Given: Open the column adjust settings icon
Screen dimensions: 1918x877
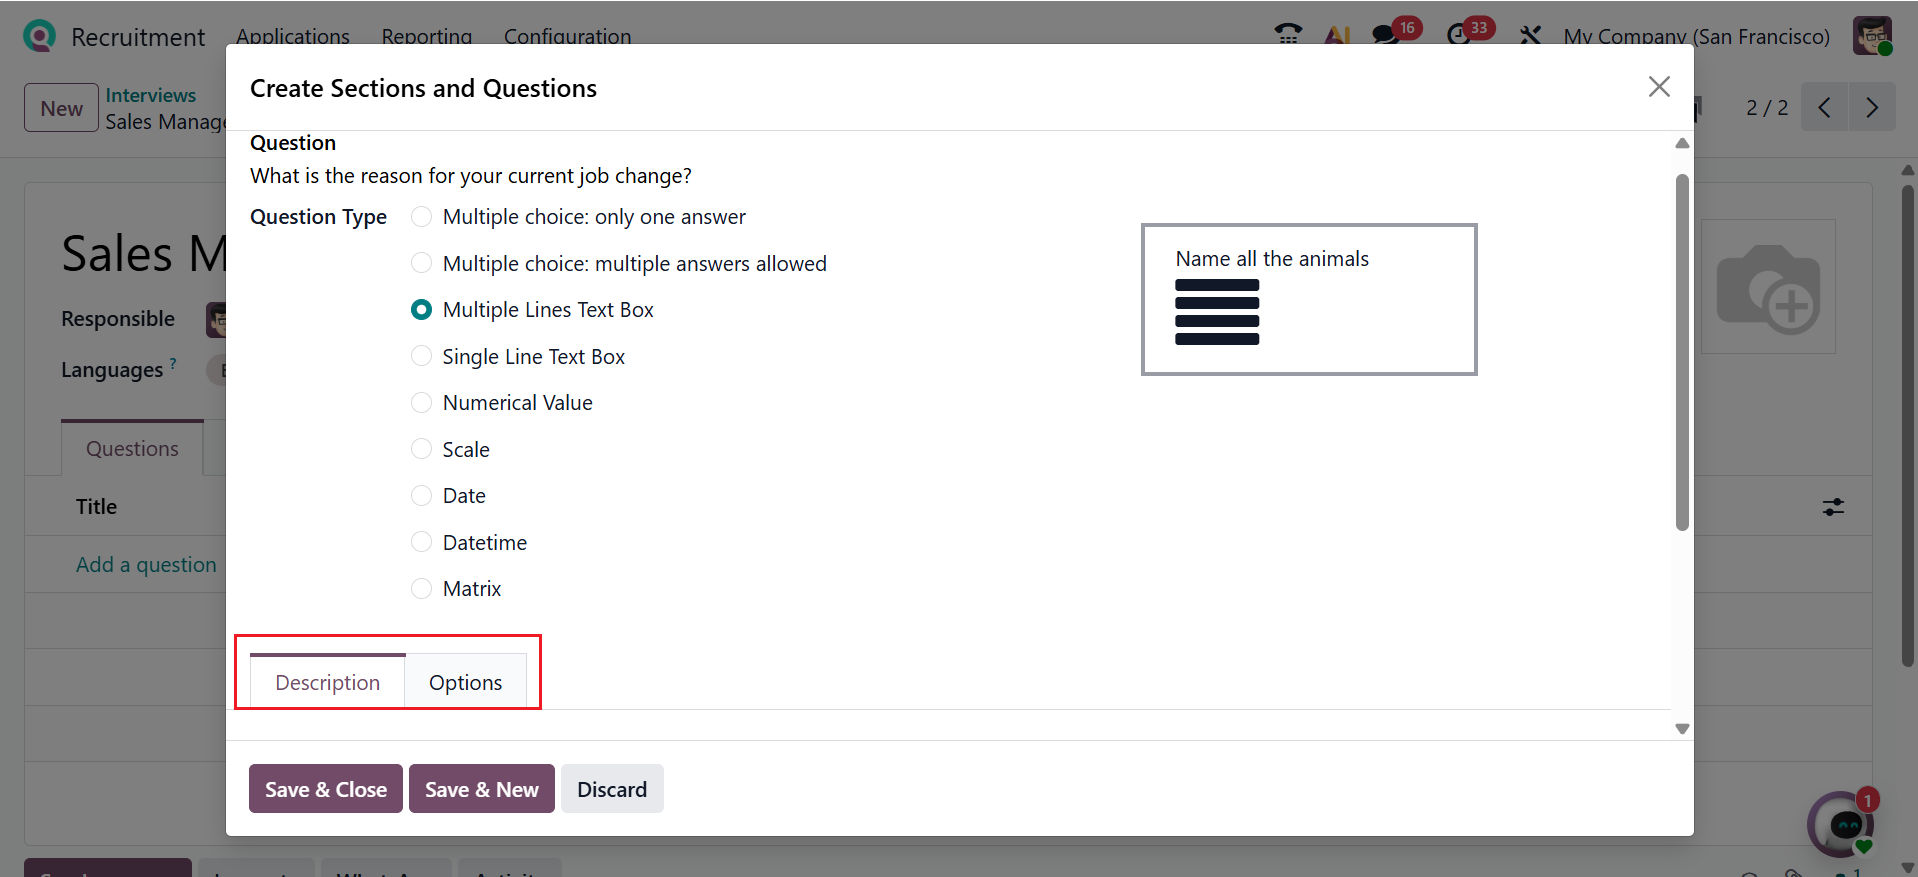Looking at the screenshot, I should point(1832,507).
